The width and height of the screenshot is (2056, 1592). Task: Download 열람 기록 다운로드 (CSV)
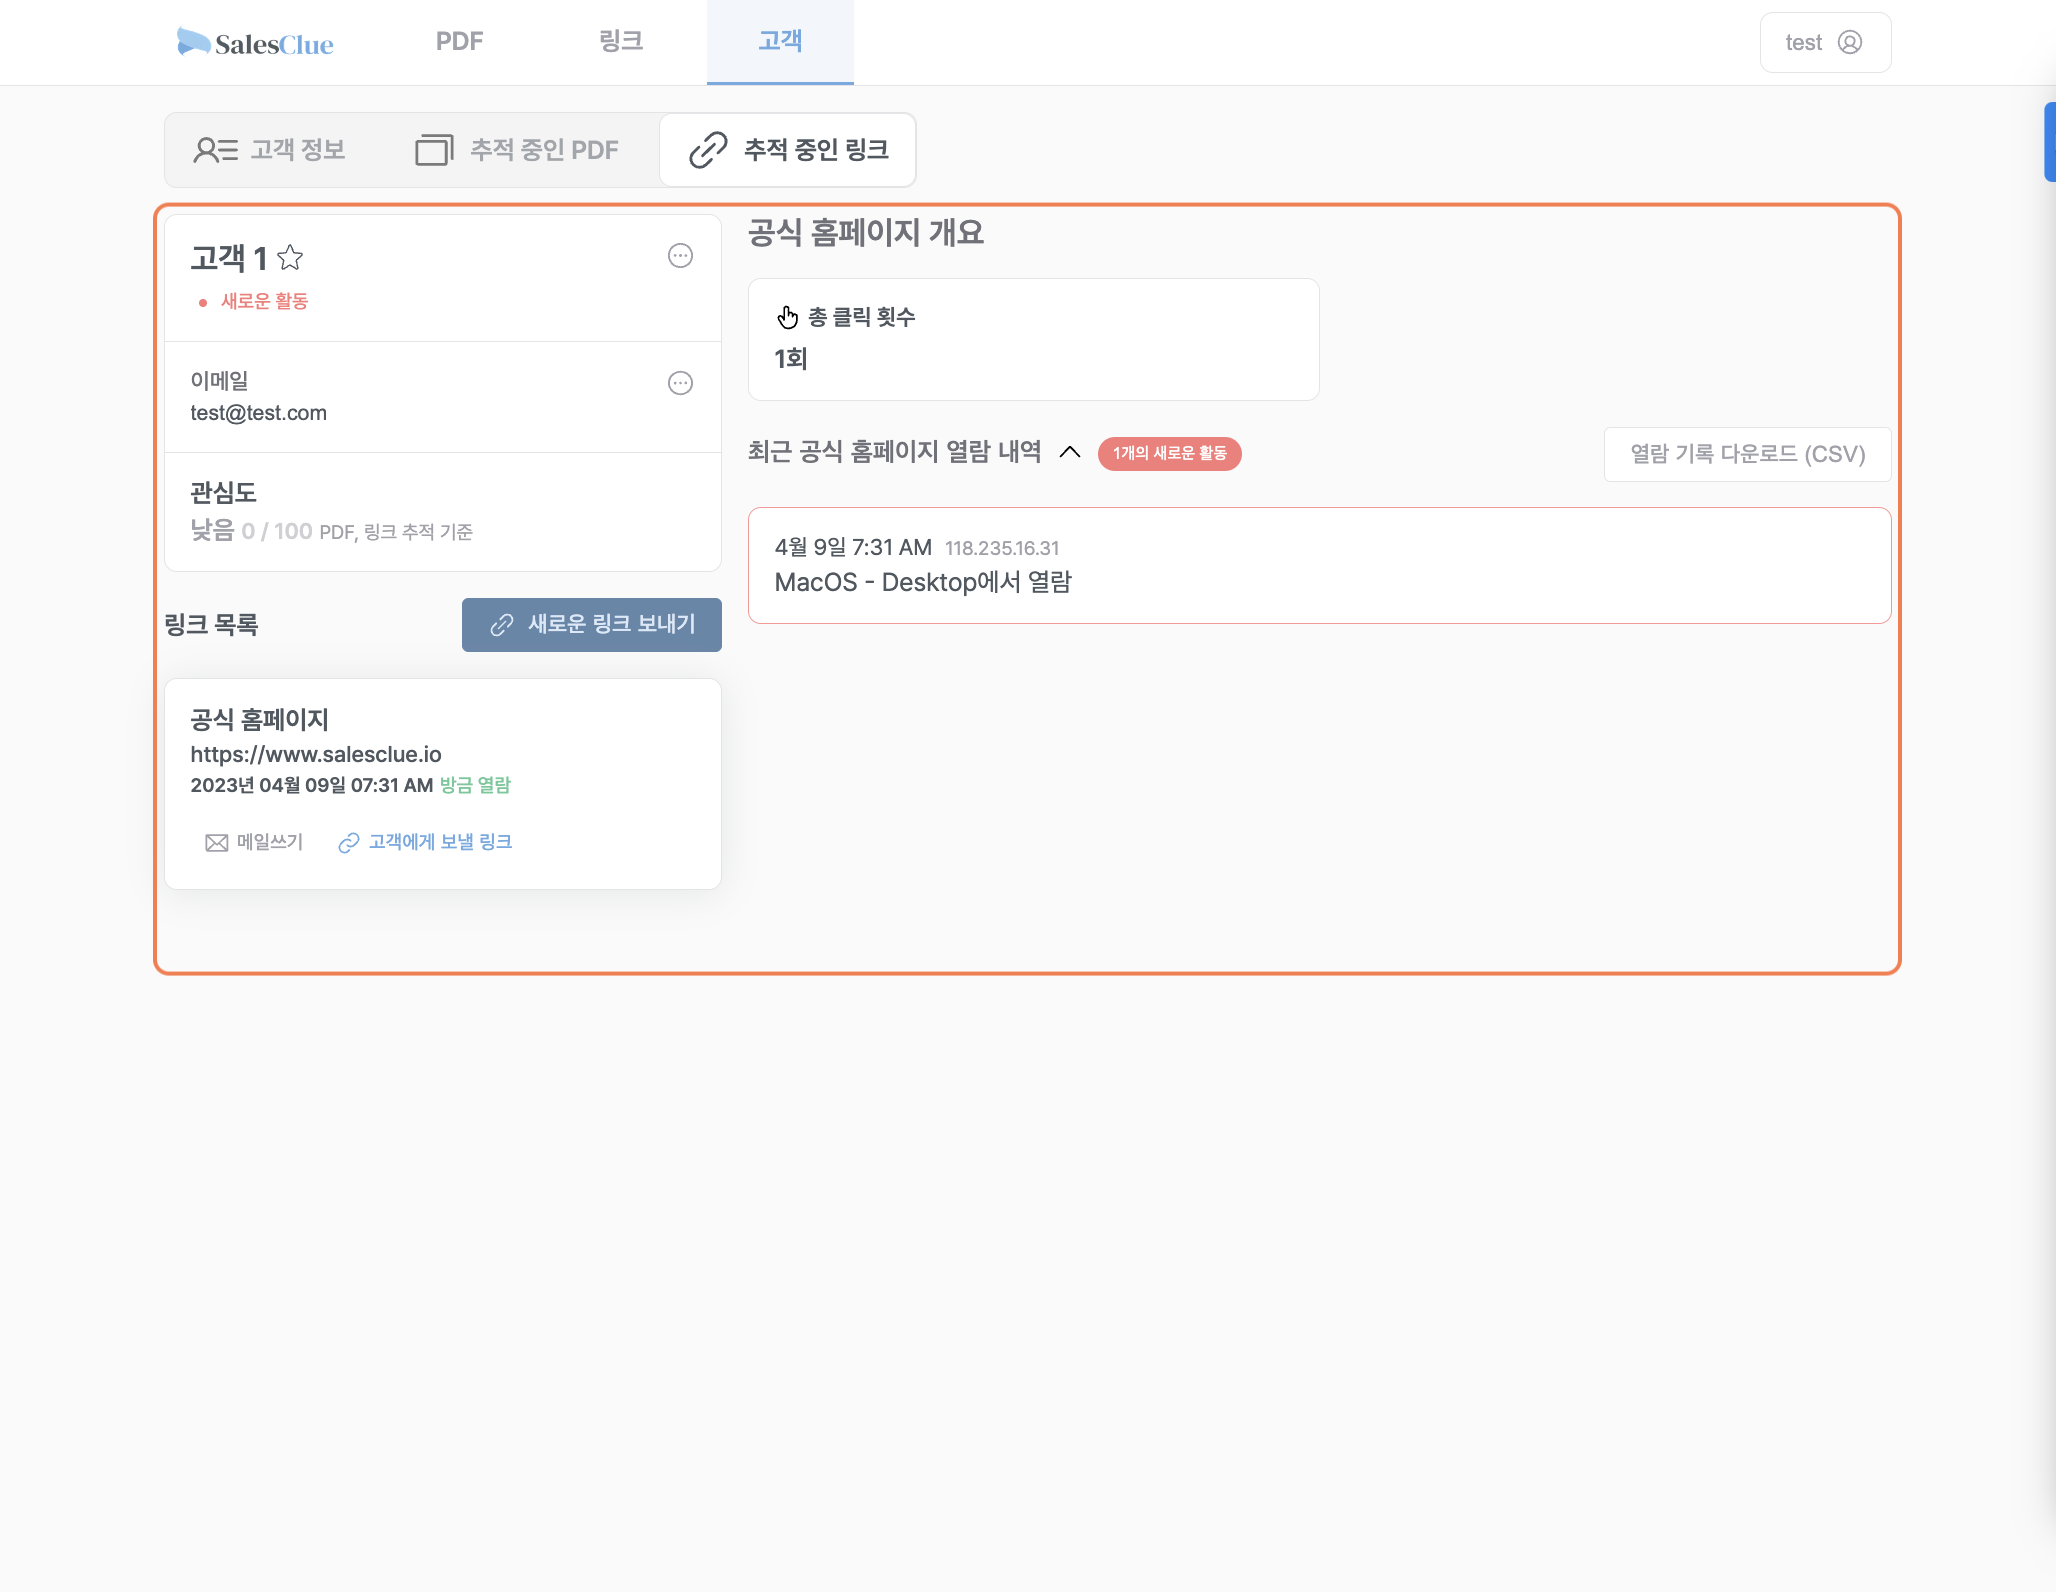pyautogui.click(x=1747, y=454)
